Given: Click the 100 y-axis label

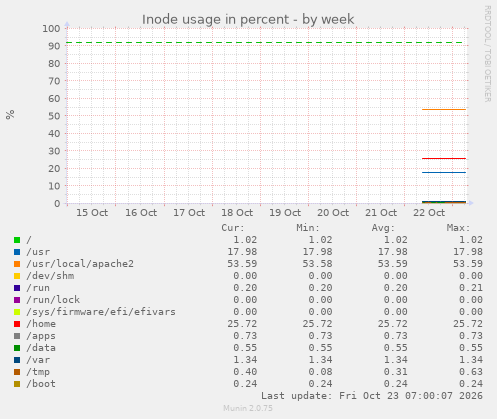Looking at the screenshot, I should (x=51, y=29).
